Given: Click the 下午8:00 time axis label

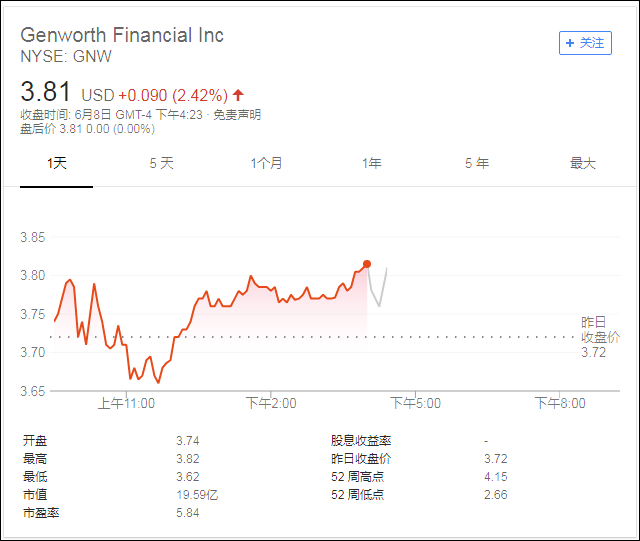Looking at the screenshot, I should point(559,403).
